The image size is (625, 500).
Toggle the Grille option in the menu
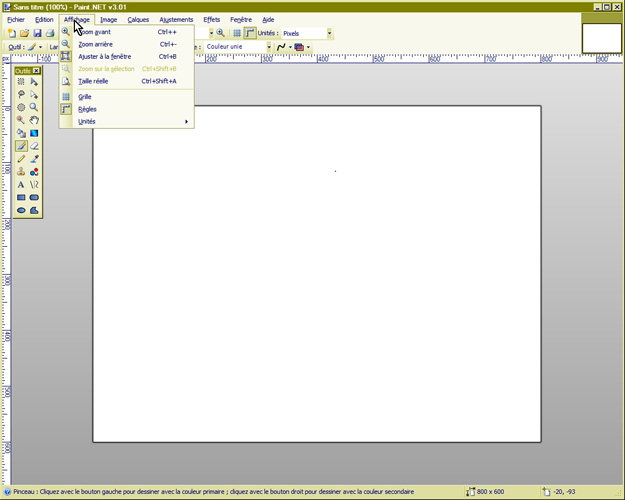coord(85,97)
